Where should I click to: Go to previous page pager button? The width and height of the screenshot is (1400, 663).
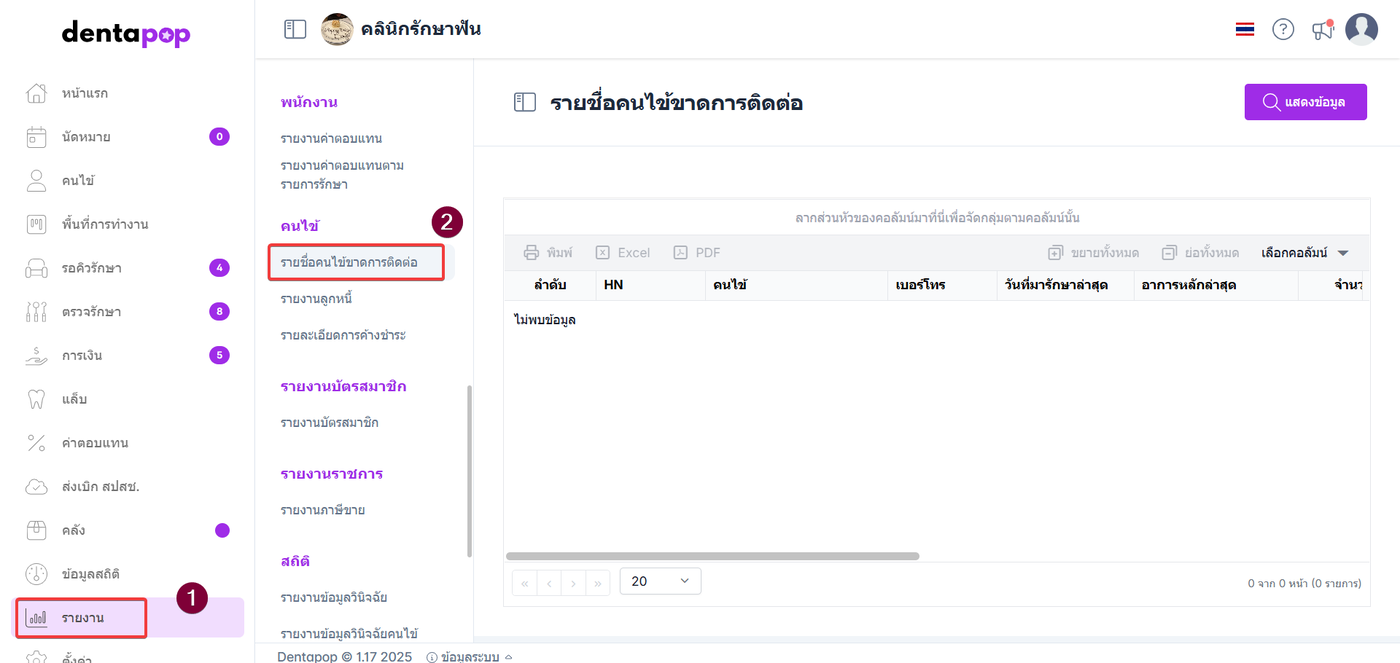(549, 582)
